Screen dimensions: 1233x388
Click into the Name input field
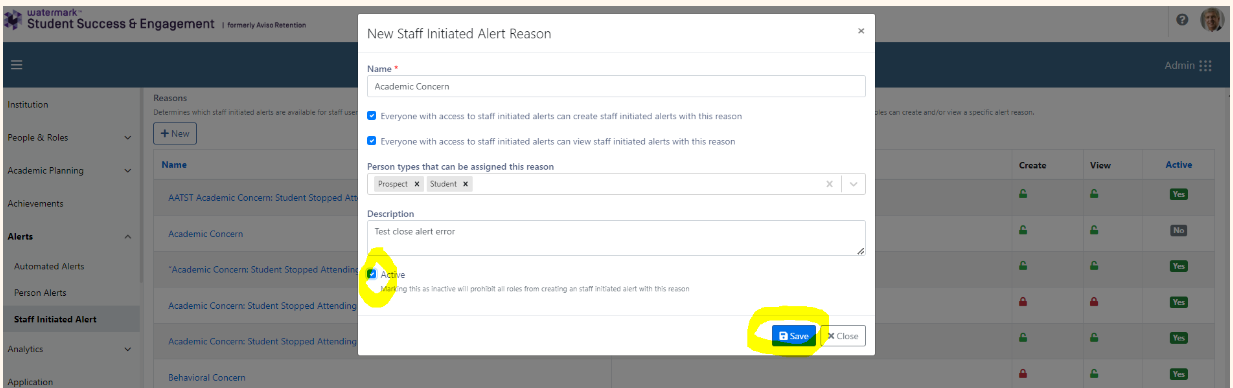pos(616,87)
